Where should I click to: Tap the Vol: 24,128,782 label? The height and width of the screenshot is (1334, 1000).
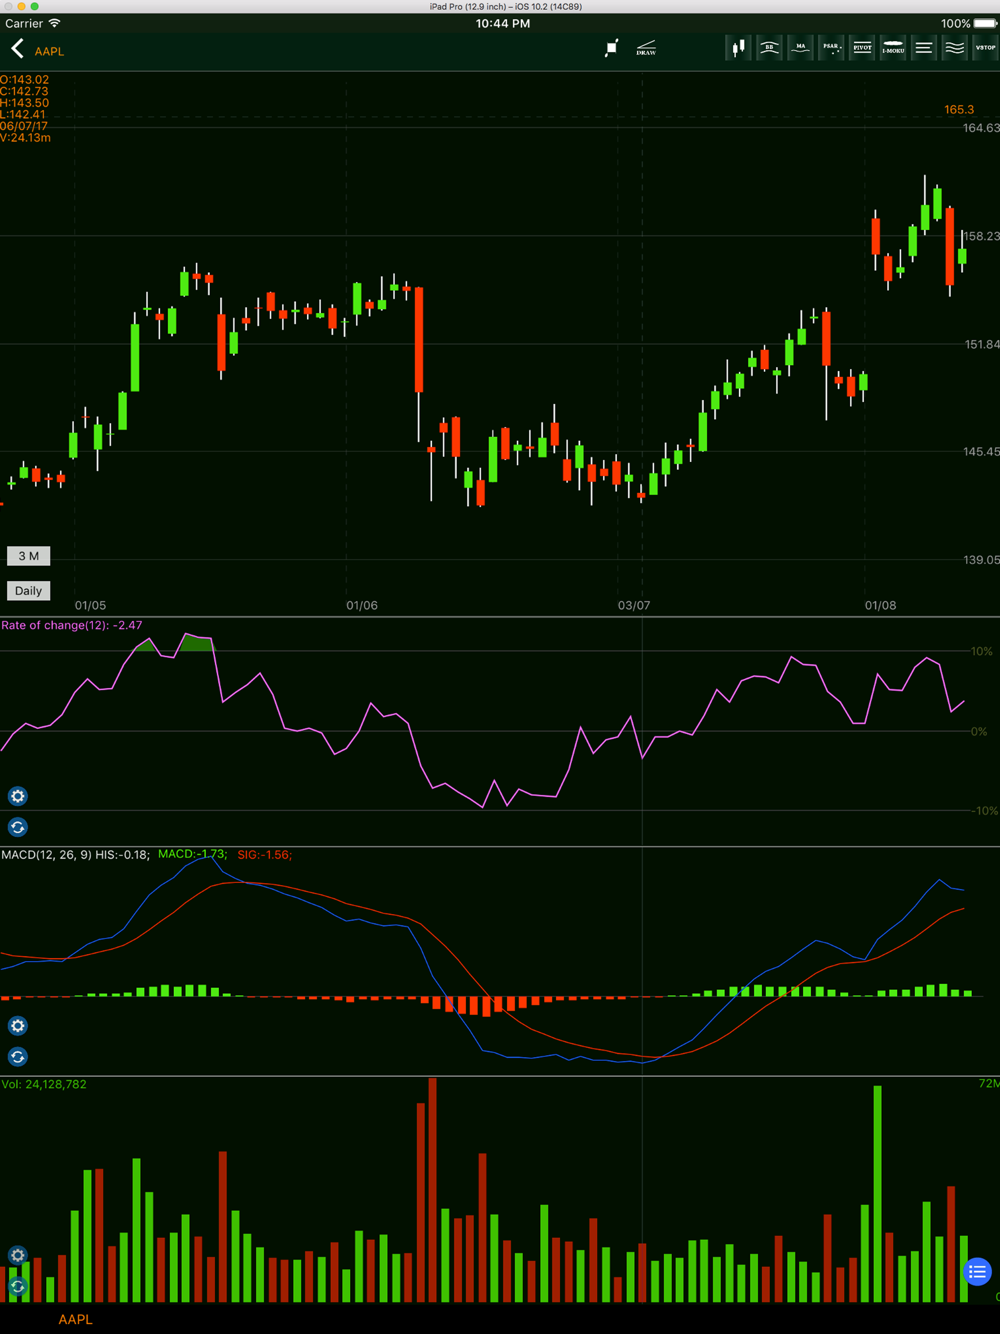(x=44, y=1084)
